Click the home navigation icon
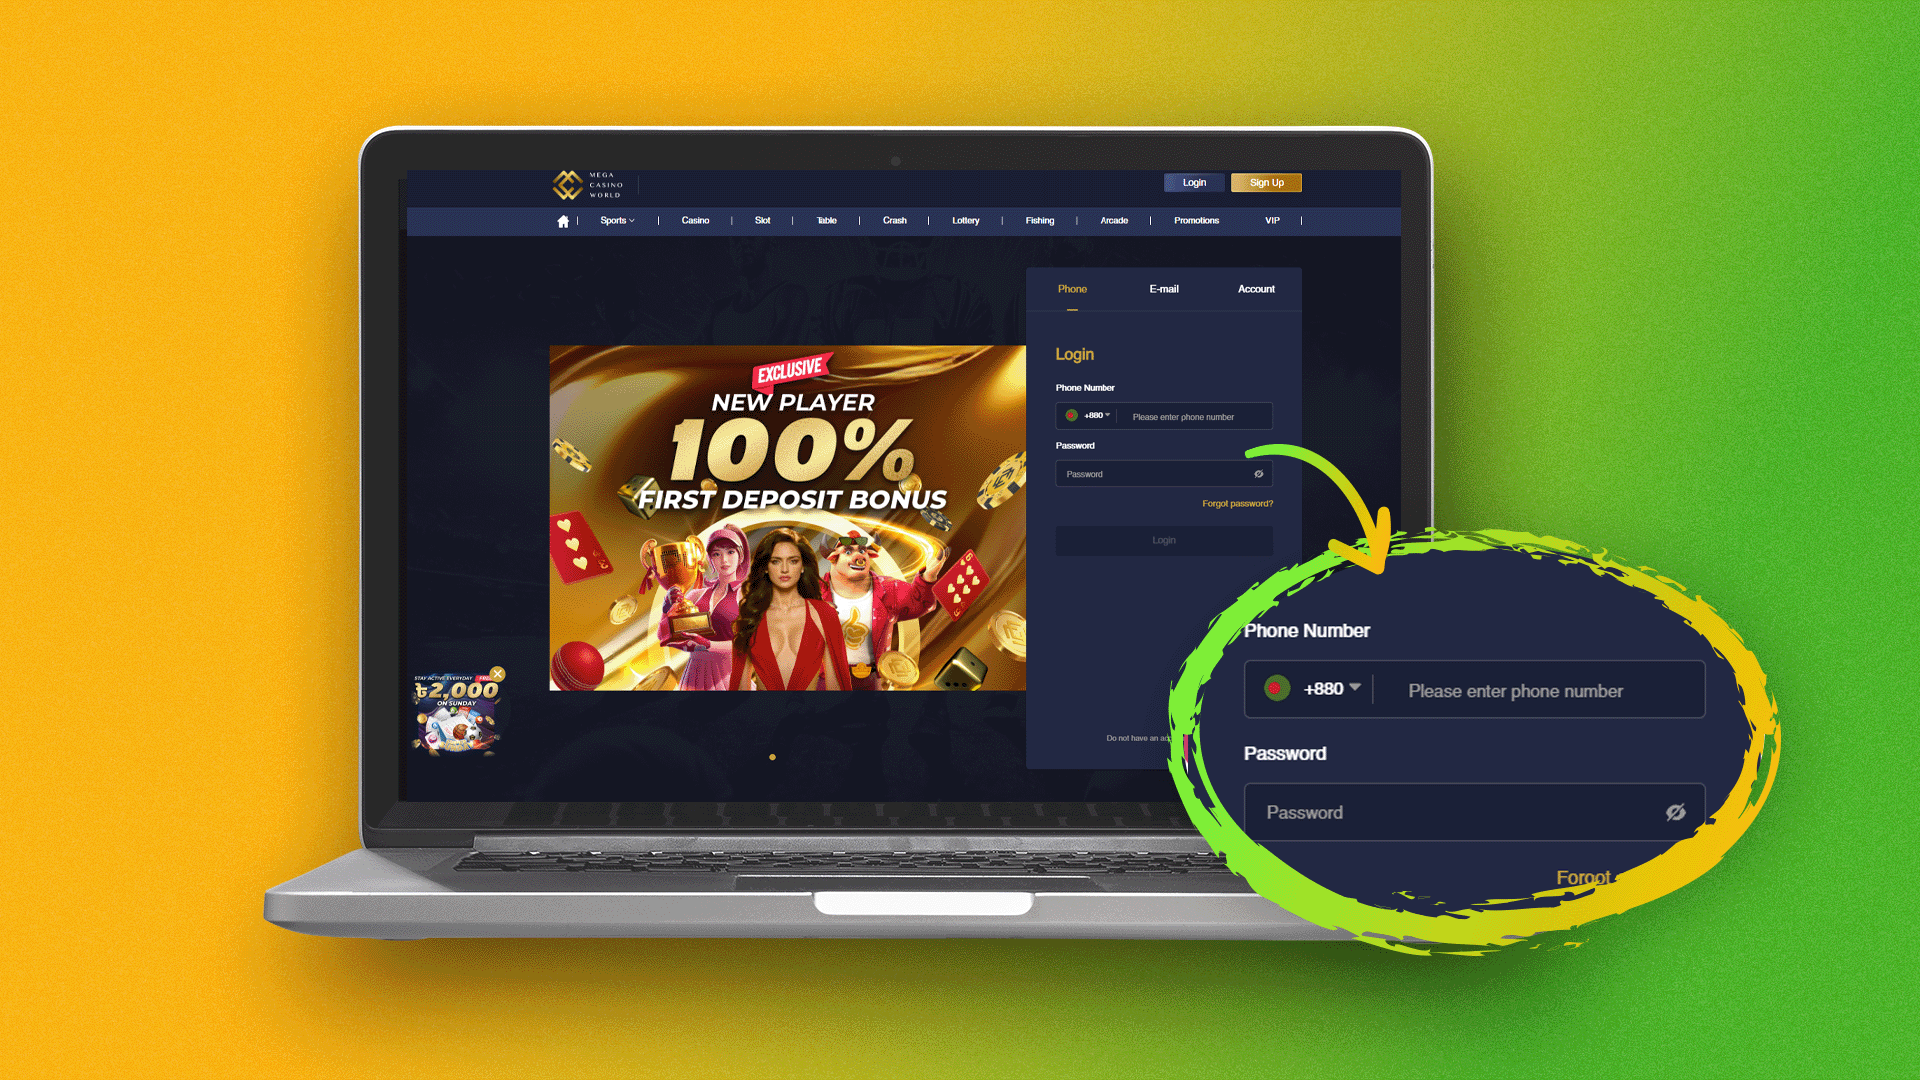1920x1080 pixels. (x=563, y=220)
